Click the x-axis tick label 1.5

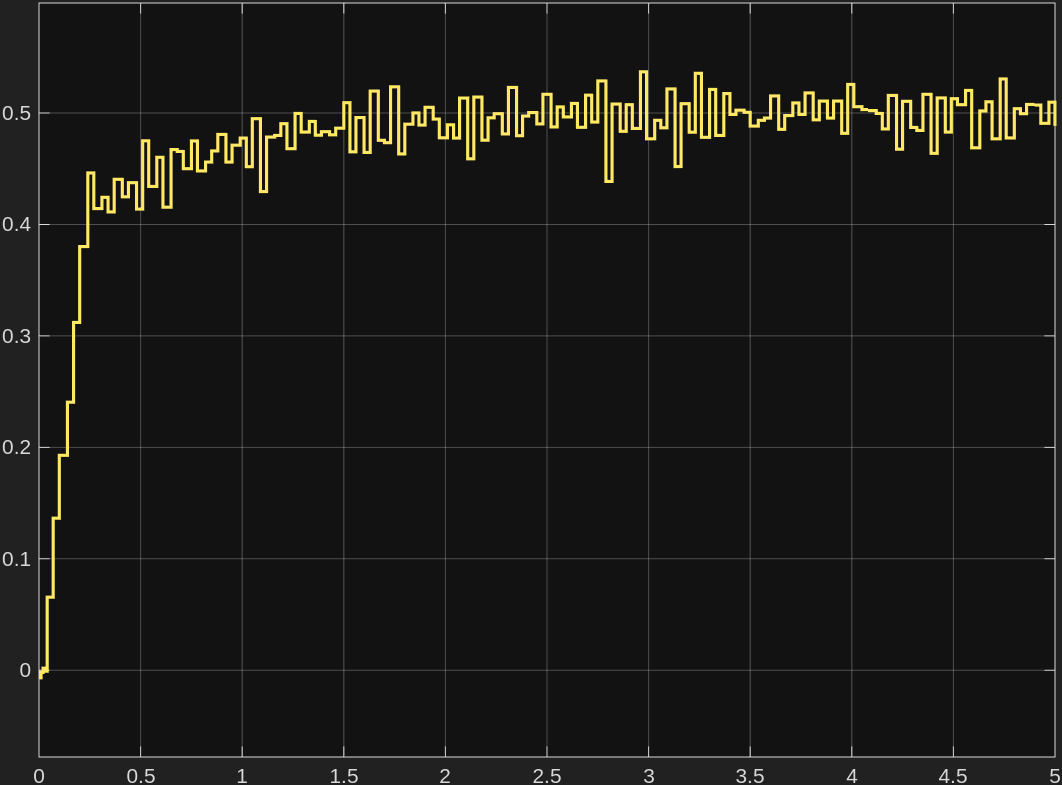pos(343,775)
